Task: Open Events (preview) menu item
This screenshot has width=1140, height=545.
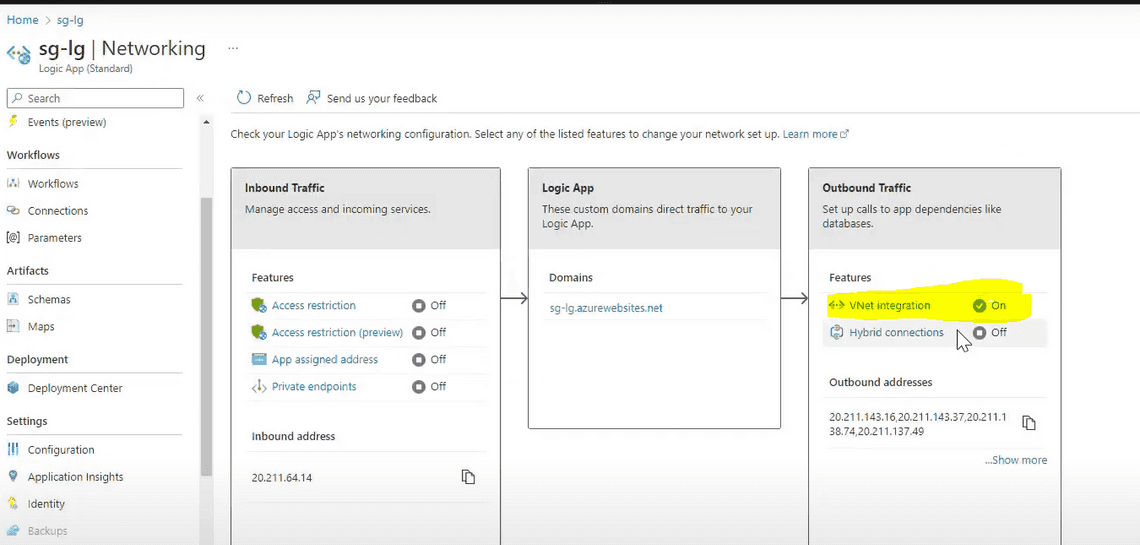Action: [x=66, y=122]
